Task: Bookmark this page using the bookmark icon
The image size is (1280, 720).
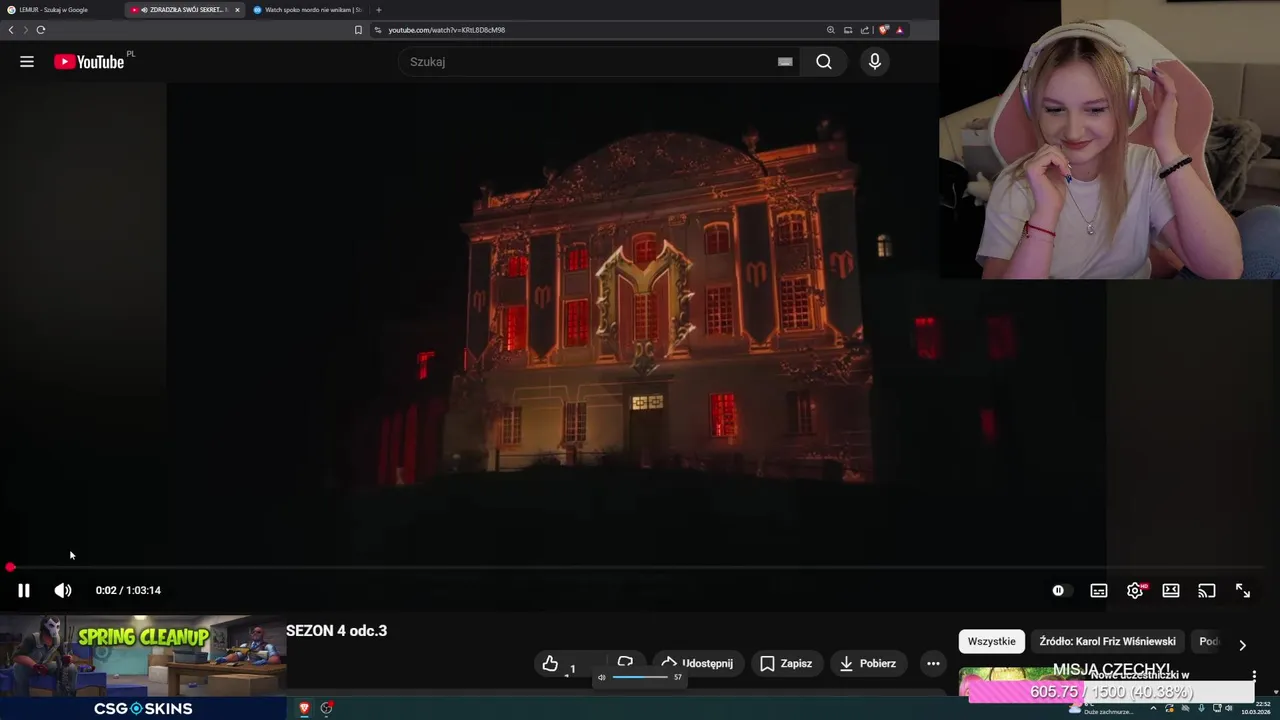Action: pos(358,30)
